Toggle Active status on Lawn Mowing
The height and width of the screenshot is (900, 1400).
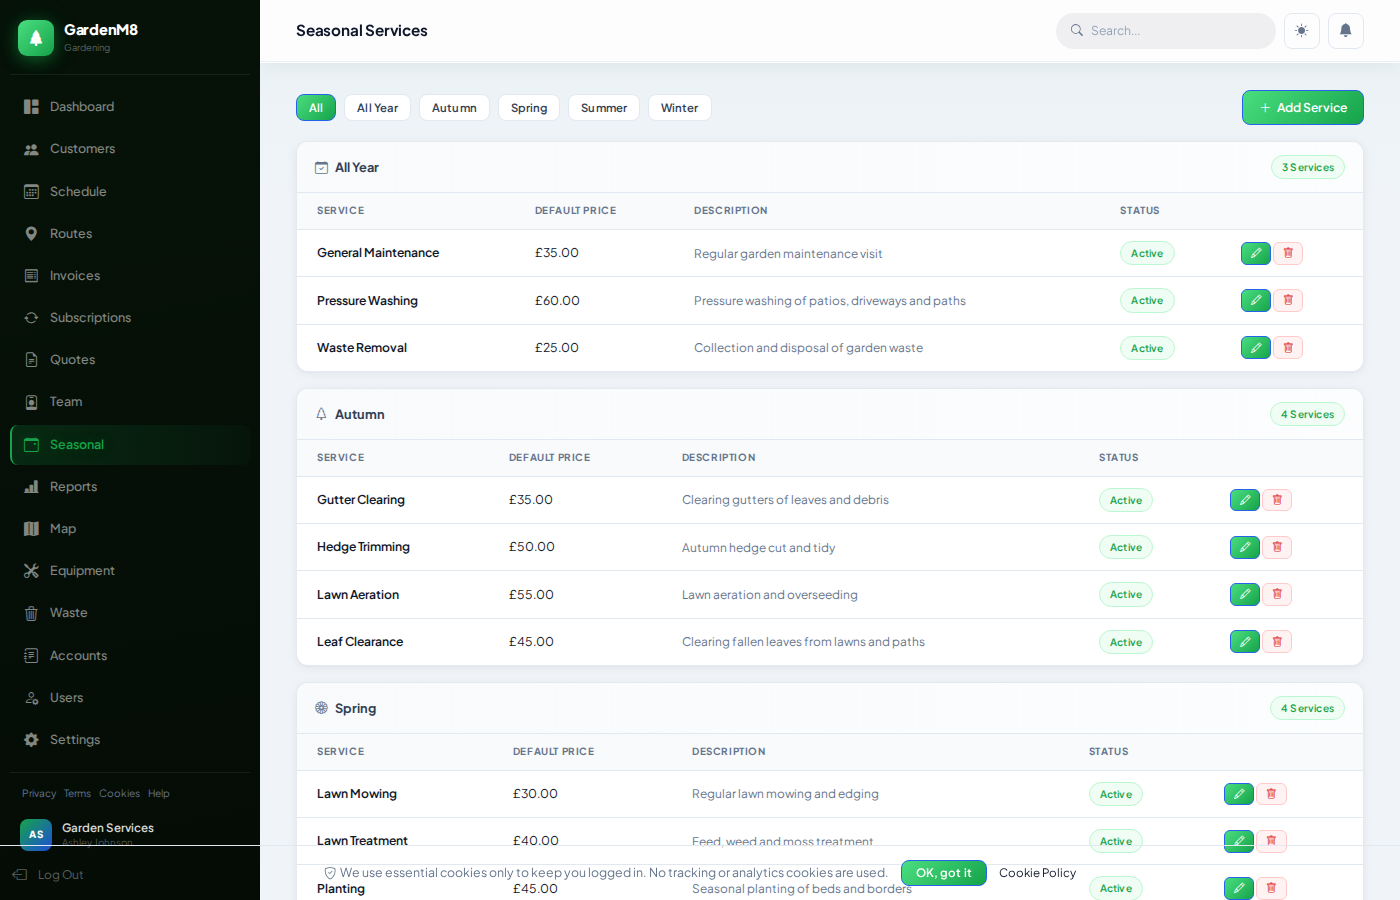pyautogui.click(x=1115, y=793)
